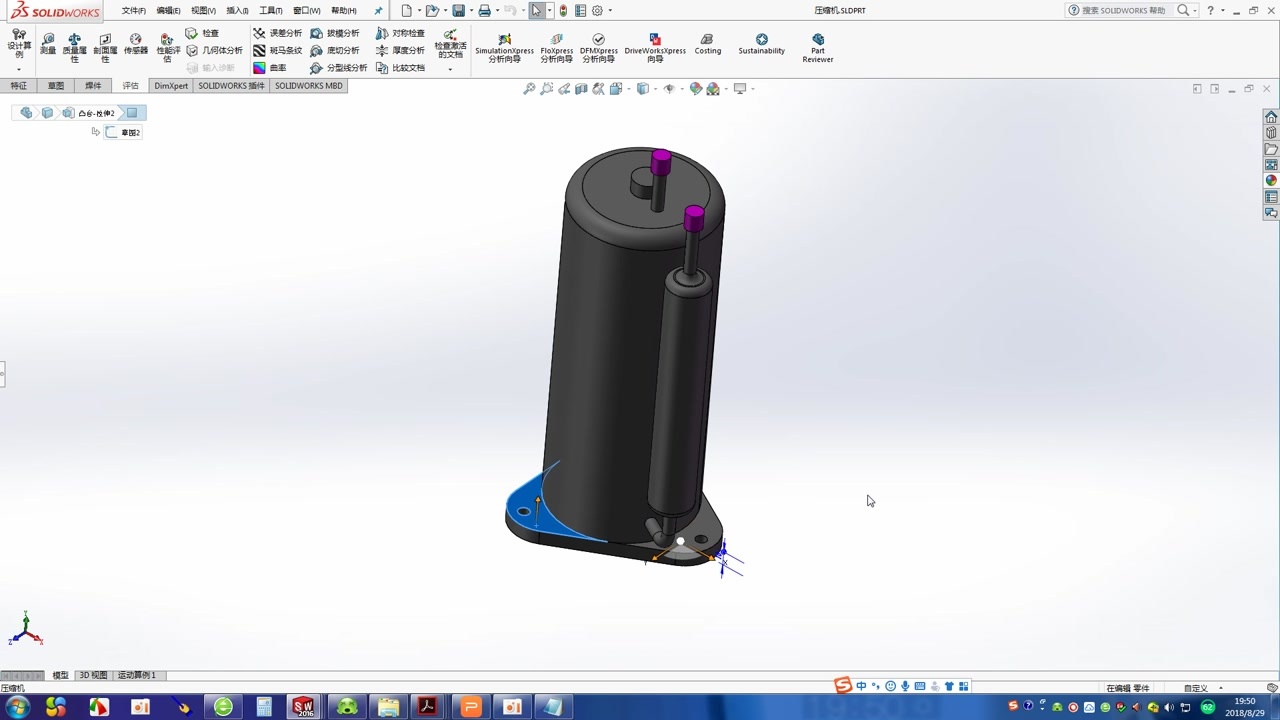Switch to the 模型 Model tab at bottom
Viewport: 1280px width, 720px height.
point(60,675)
